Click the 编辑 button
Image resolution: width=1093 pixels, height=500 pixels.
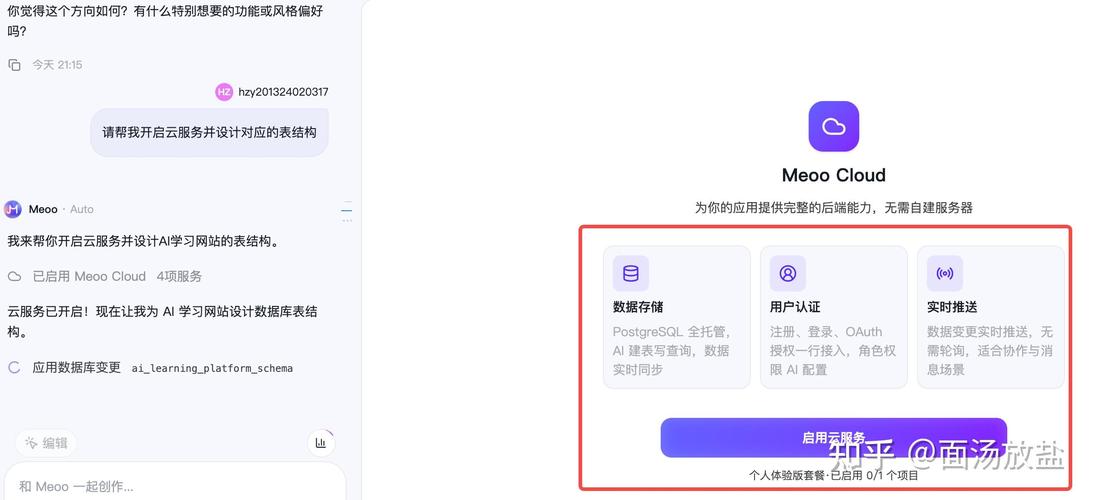click(x=46, y=443)
